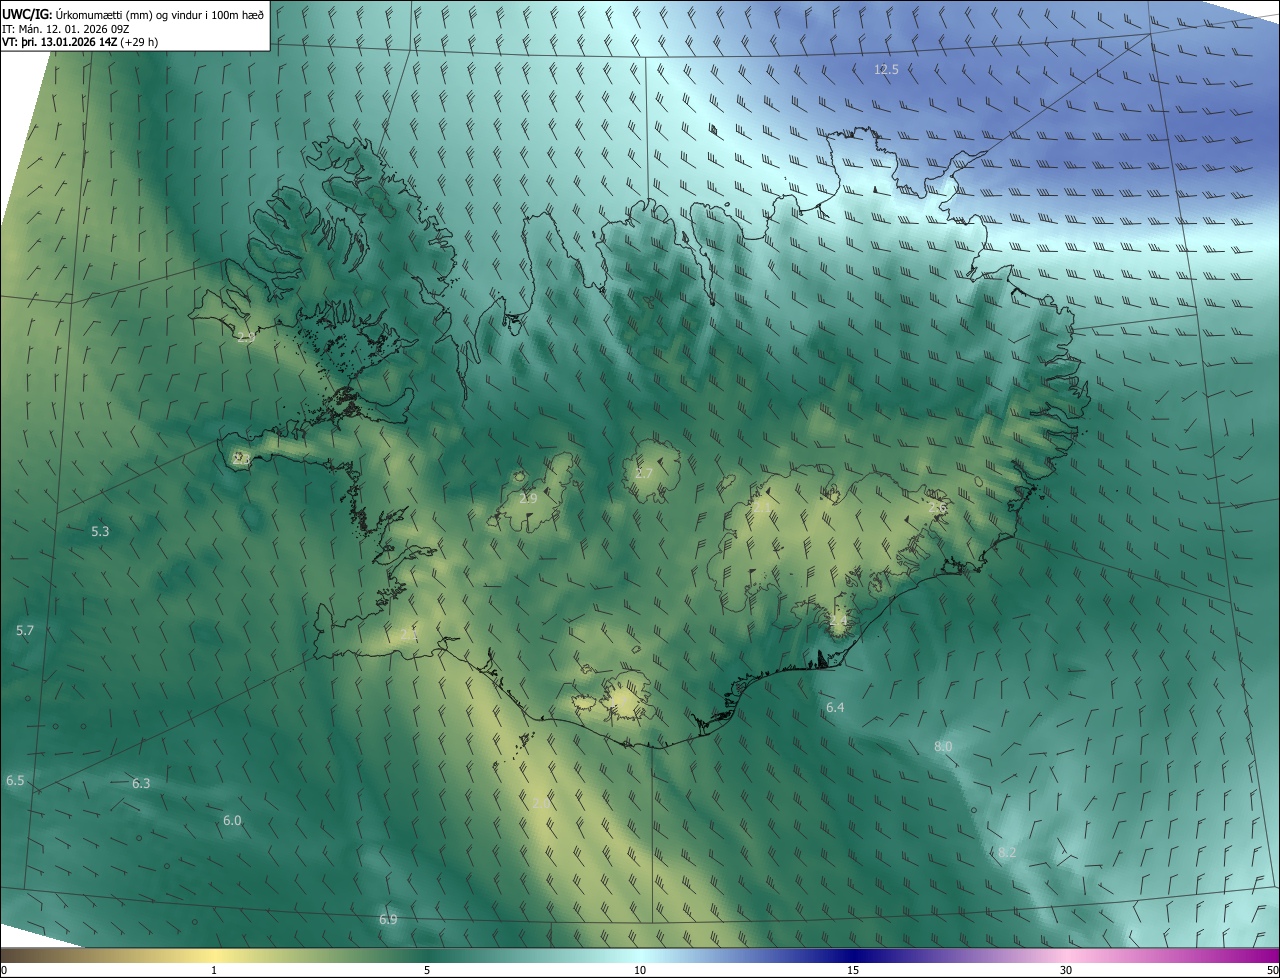Click the '6.5' value label at the far left
1280x978 pixels.
pyautogui.click(x=15, y=780)
